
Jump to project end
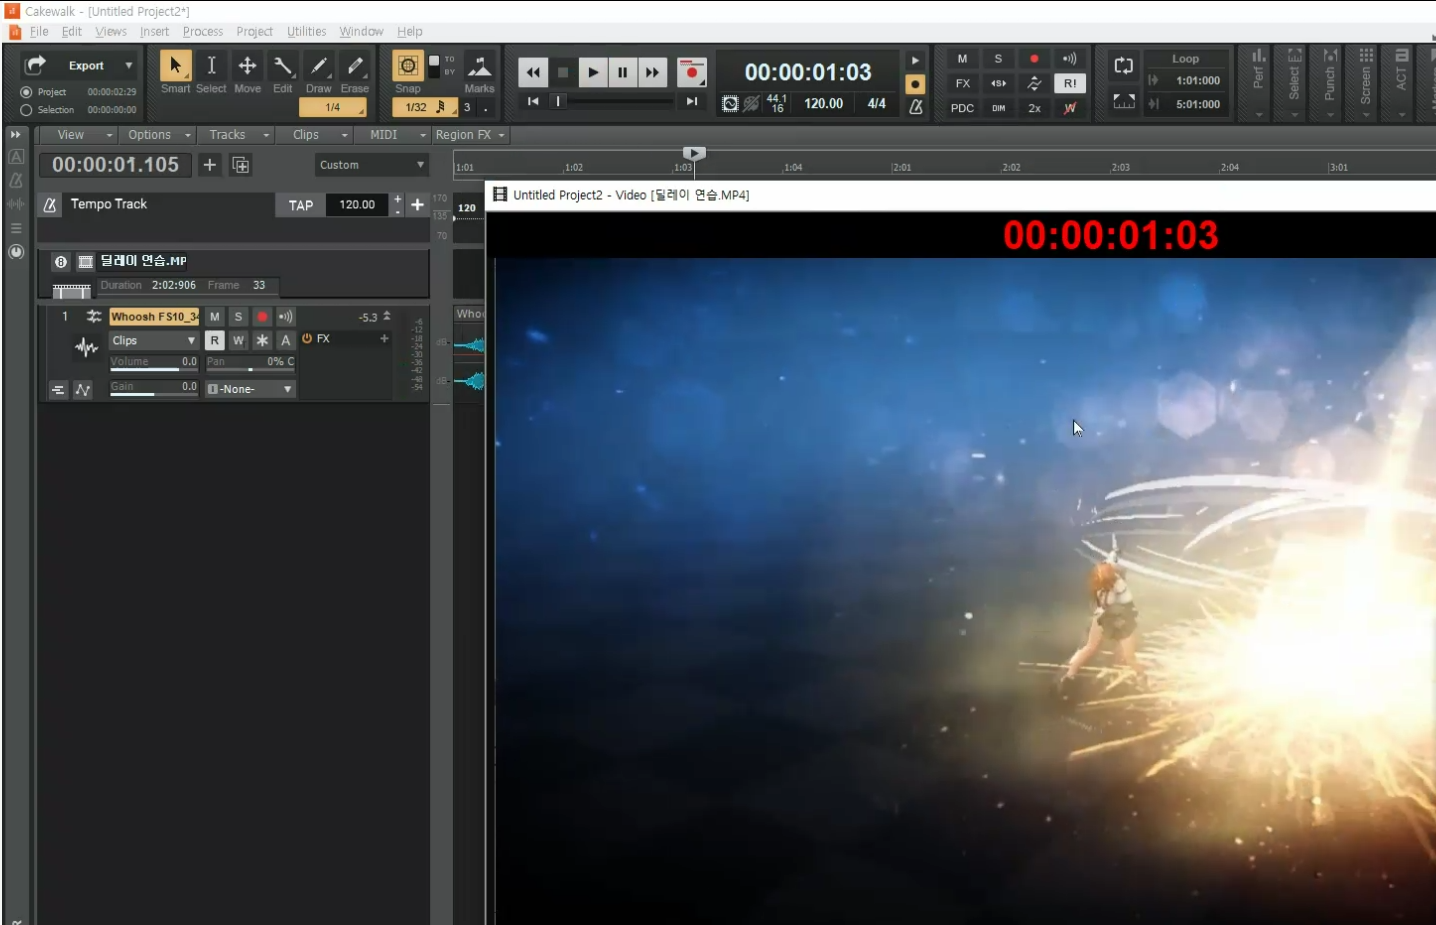click(x=692, y=101)
